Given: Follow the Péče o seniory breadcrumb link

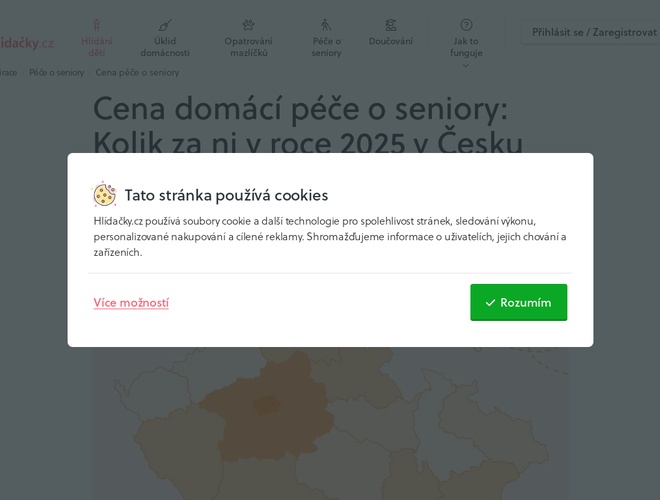Looking at the screenshot, I should pos(56,72).
